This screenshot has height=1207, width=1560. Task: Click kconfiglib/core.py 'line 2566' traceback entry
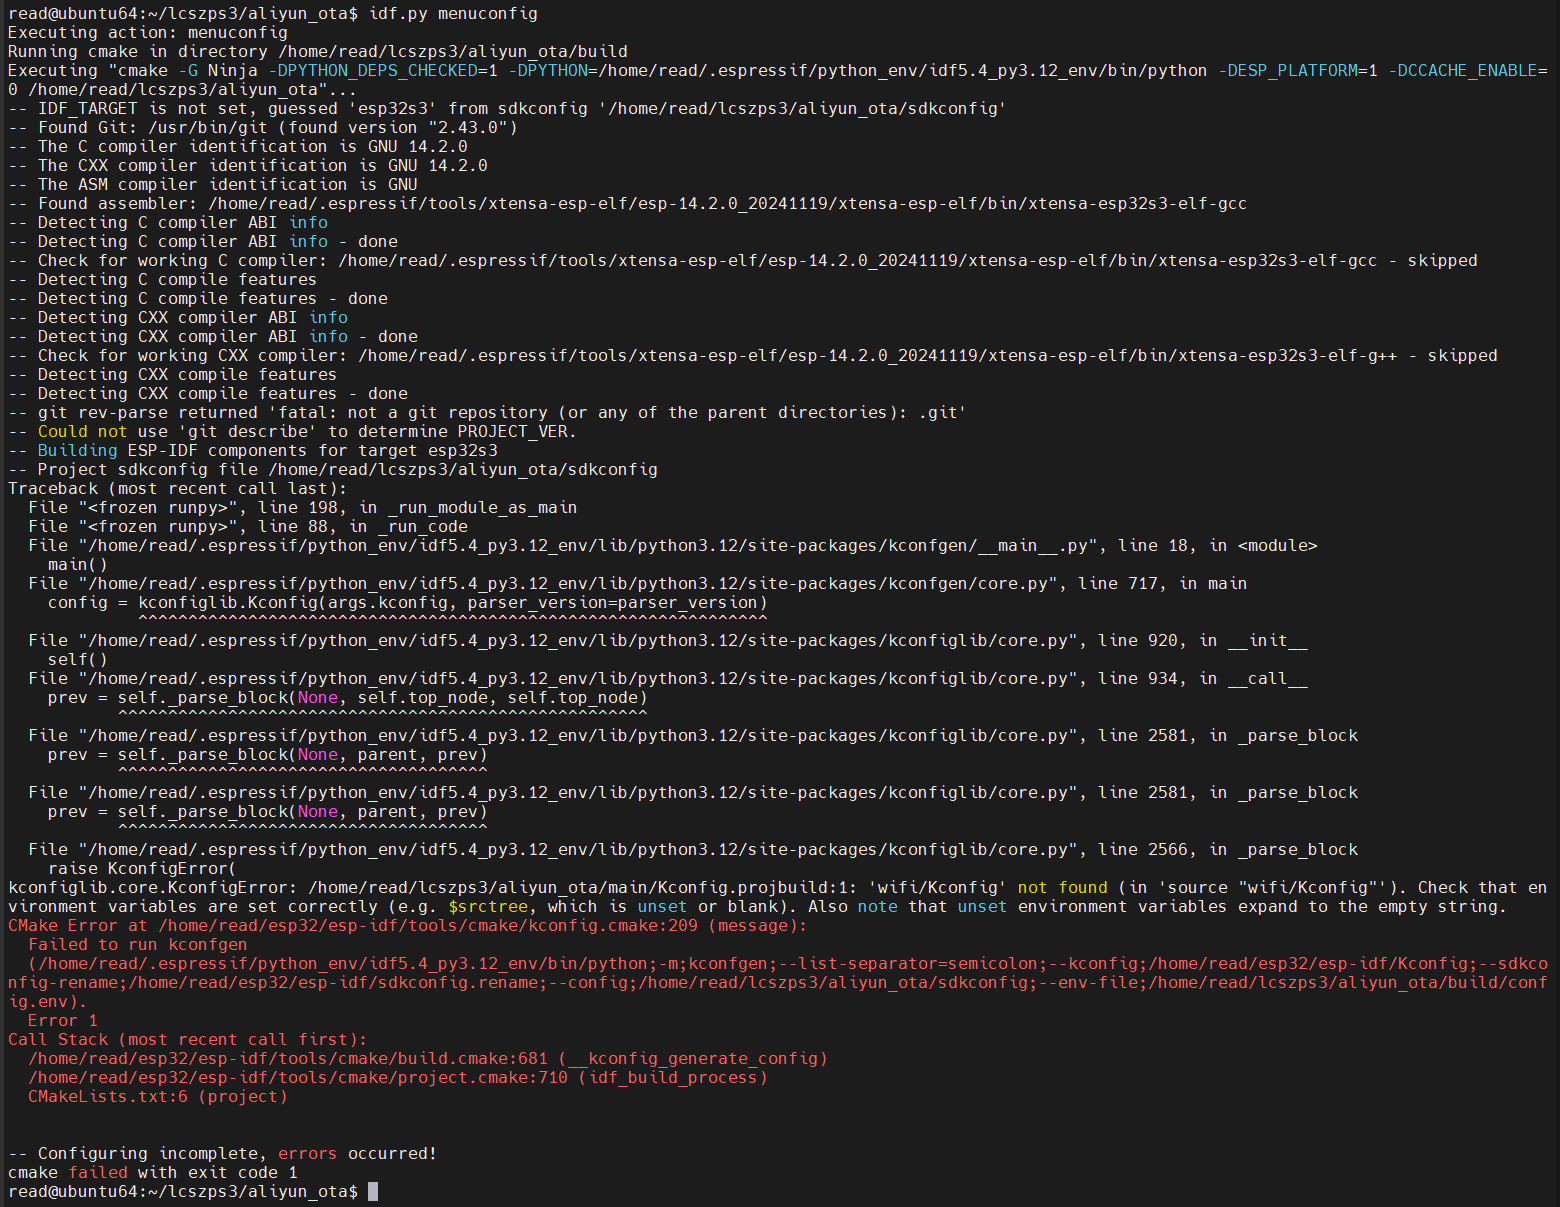(x=693, y=850)
